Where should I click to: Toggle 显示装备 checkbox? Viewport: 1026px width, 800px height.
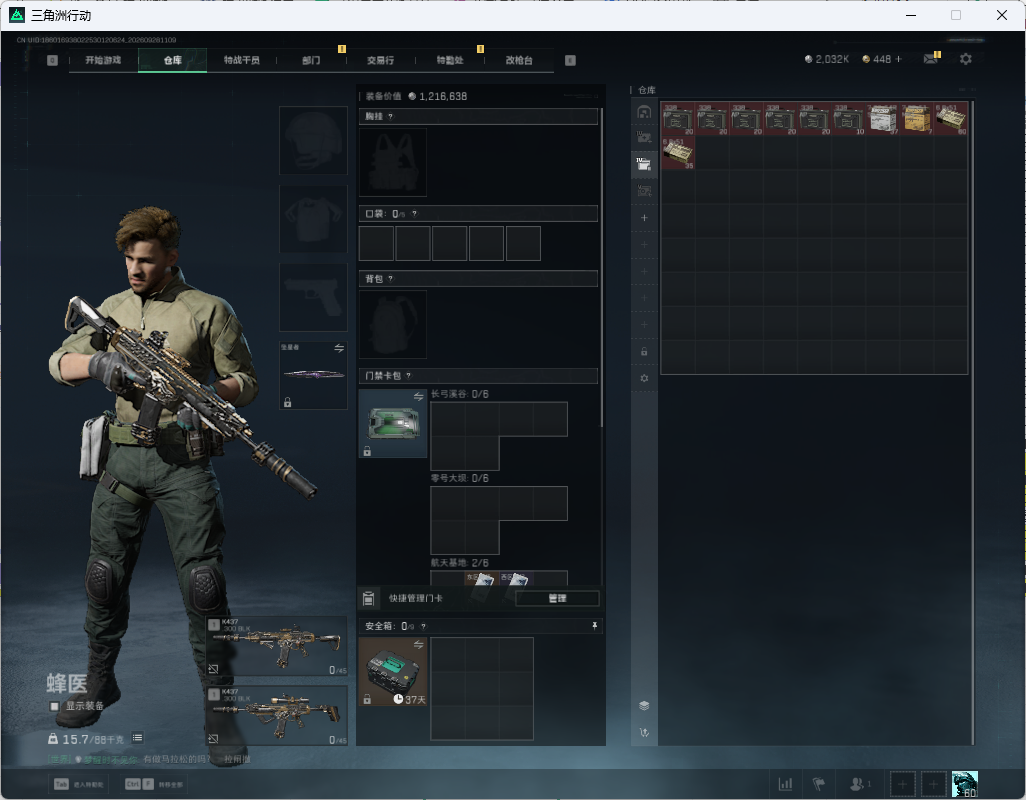coord(55,706)
